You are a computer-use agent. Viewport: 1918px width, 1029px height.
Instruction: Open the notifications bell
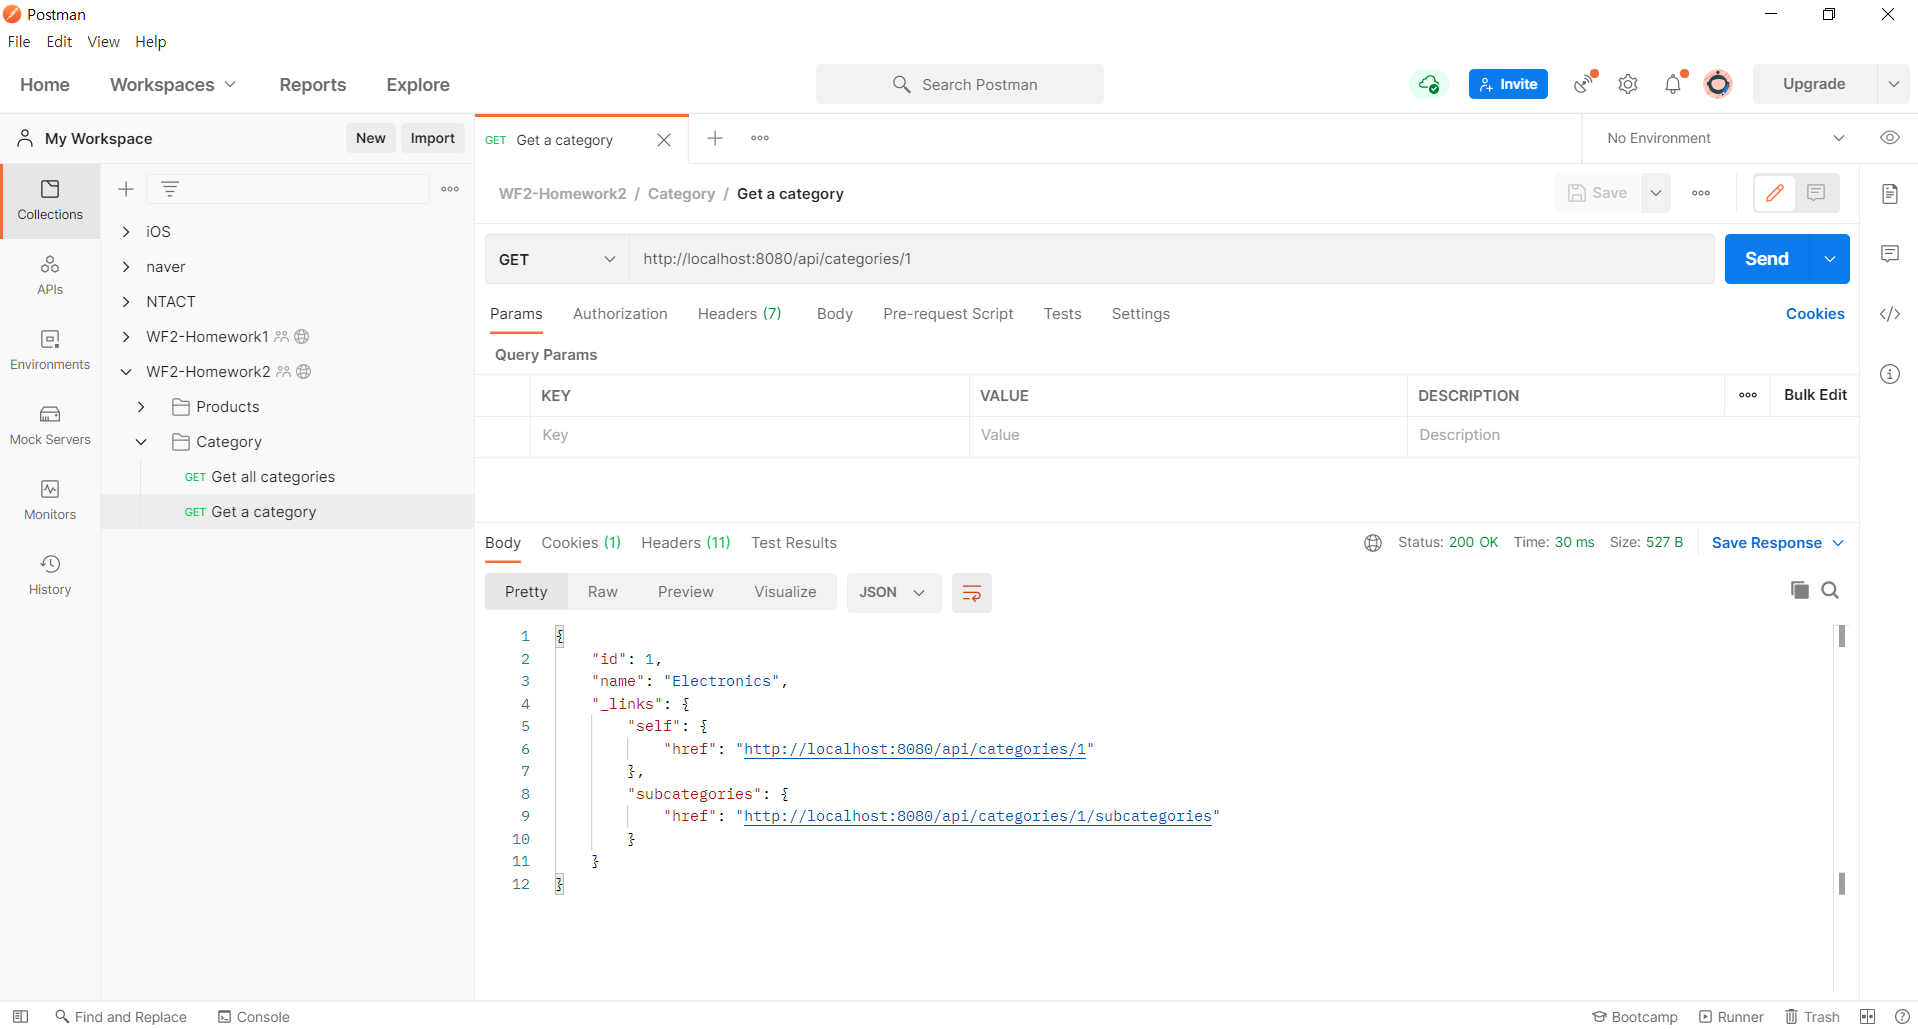point(1674,84)
